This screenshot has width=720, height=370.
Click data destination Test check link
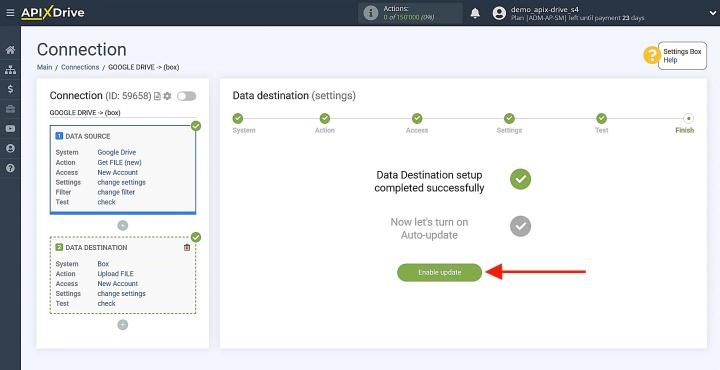(x=107, y=303)
